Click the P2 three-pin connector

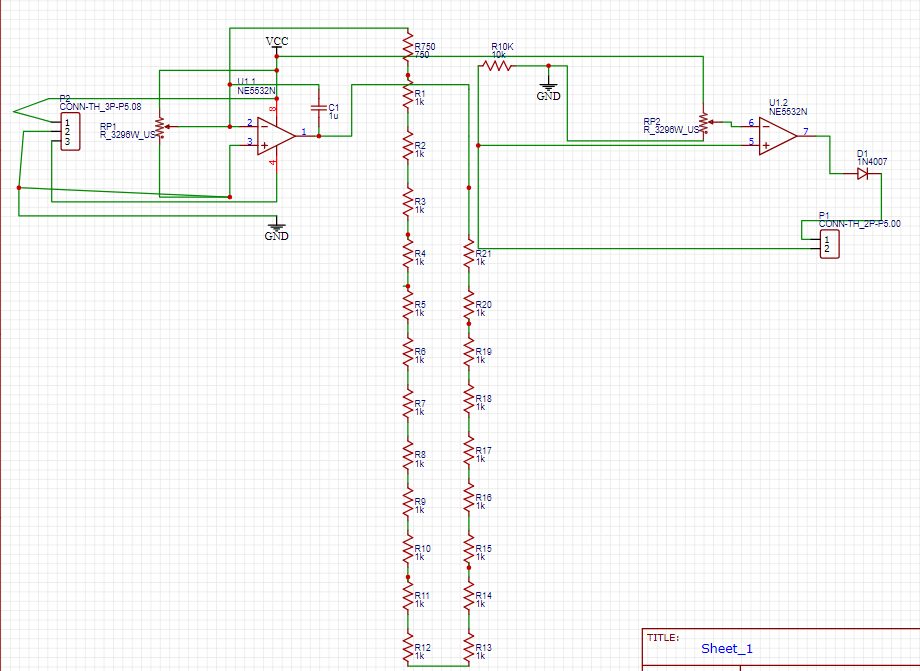67,132
